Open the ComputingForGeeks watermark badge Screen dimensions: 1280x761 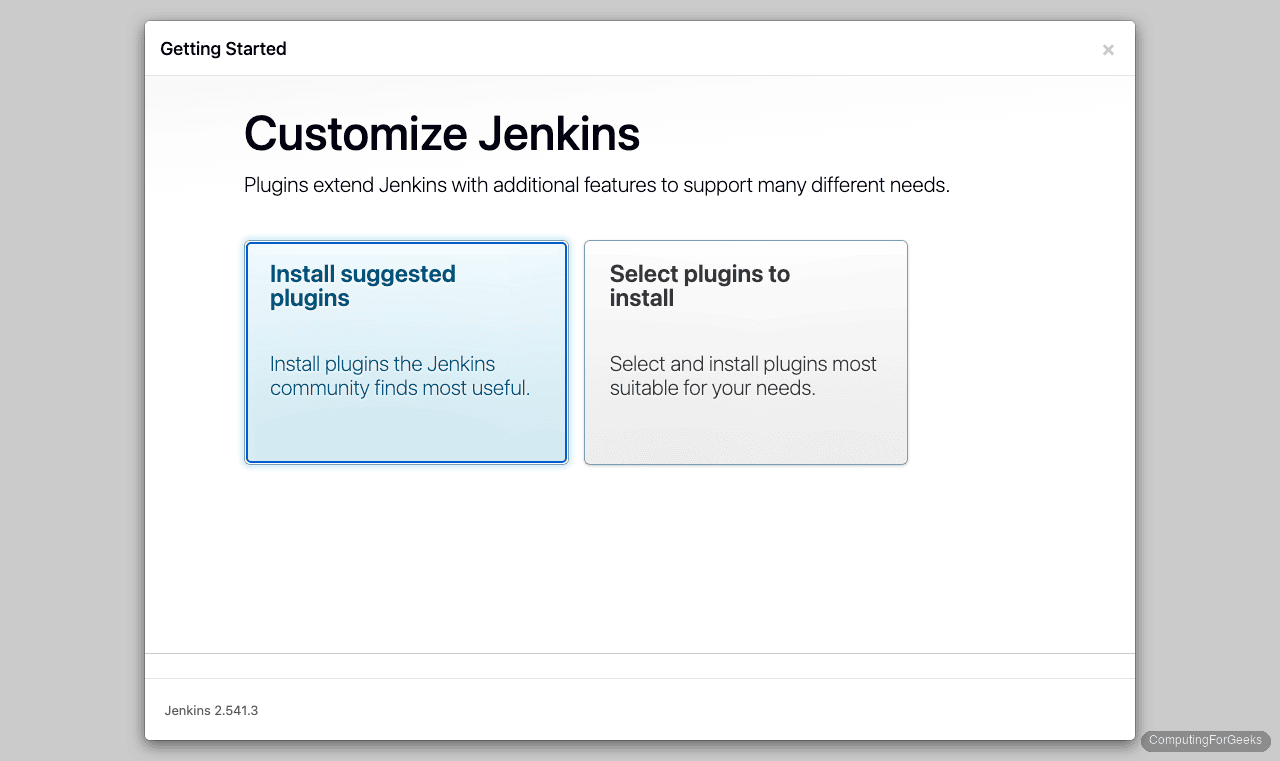(x=1204, y=741)
